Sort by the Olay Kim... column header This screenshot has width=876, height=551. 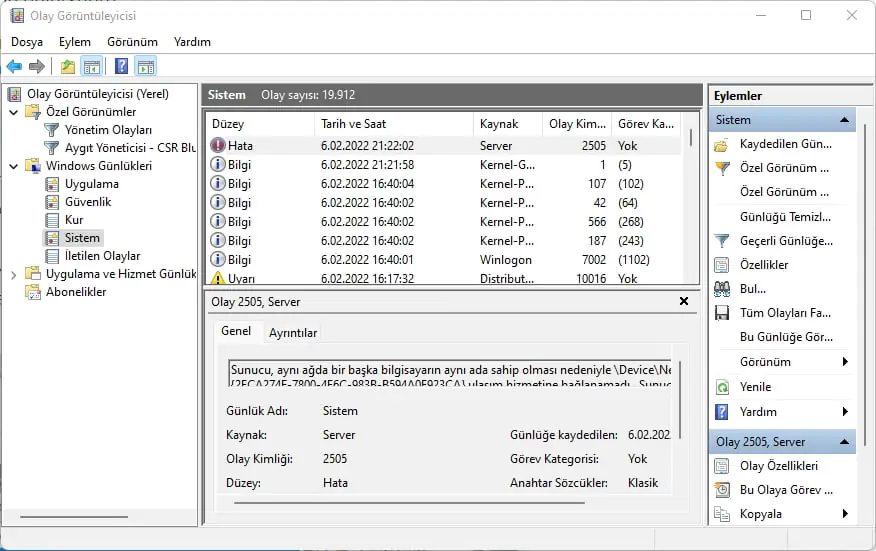pos(577,124)
